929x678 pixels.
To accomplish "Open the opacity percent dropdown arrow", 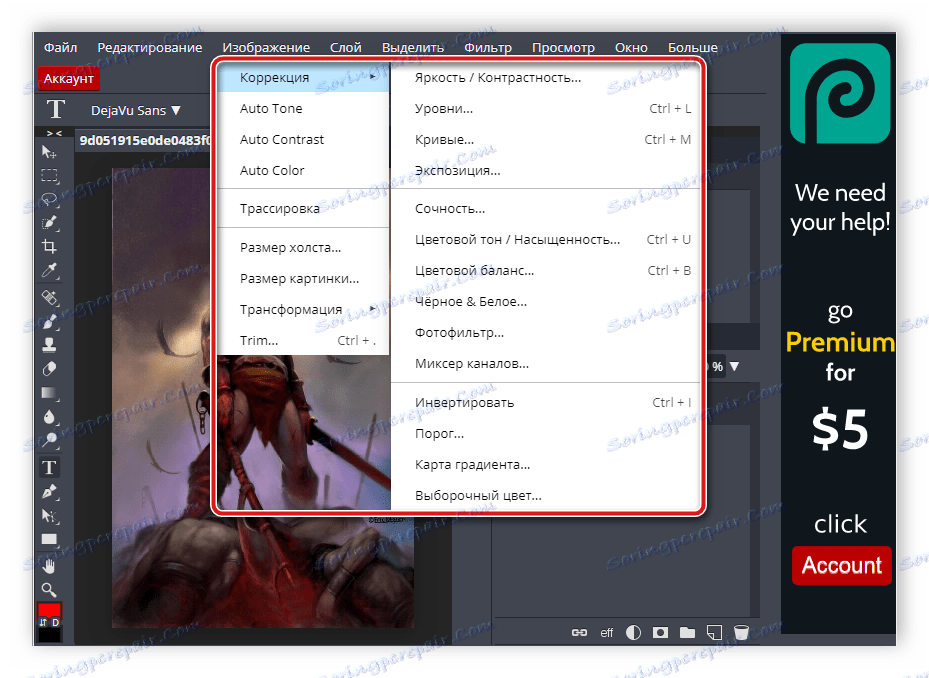I will point(735,366).
